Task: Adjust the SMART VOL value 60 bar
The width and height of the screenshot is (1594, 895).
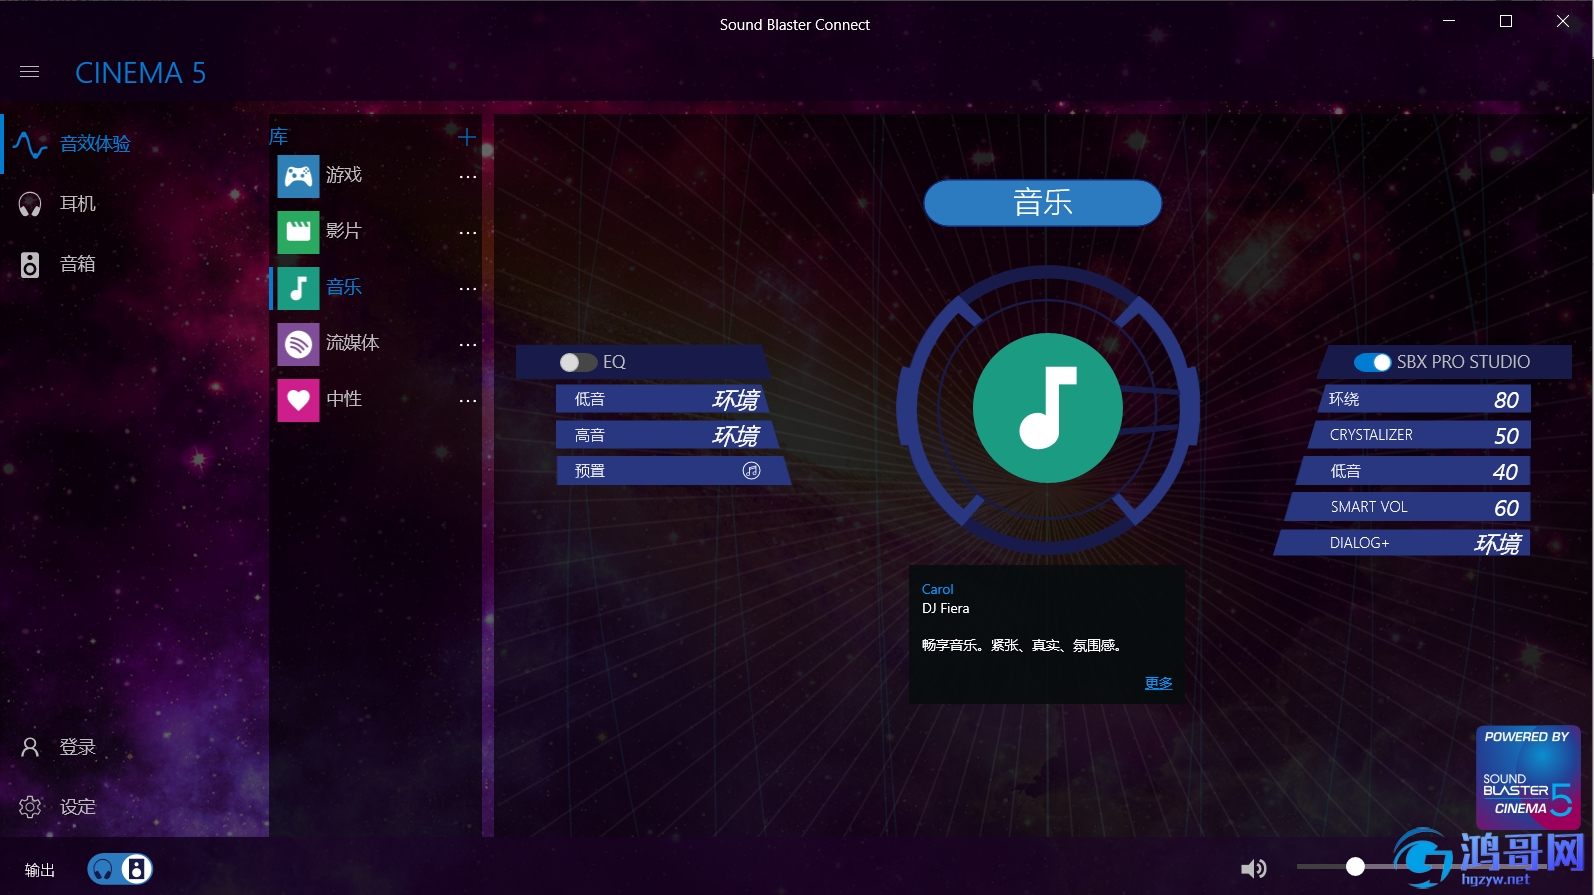Action: 1407,507
